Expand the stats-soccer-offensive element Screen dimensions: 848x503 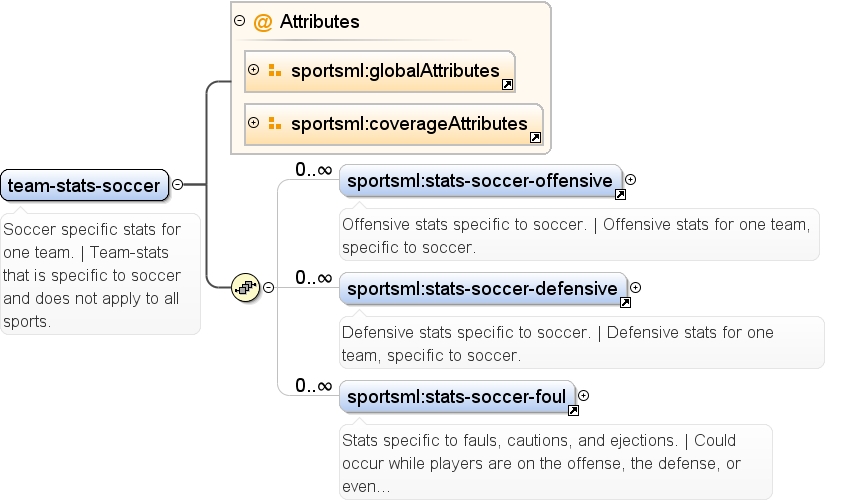(631, 180)
